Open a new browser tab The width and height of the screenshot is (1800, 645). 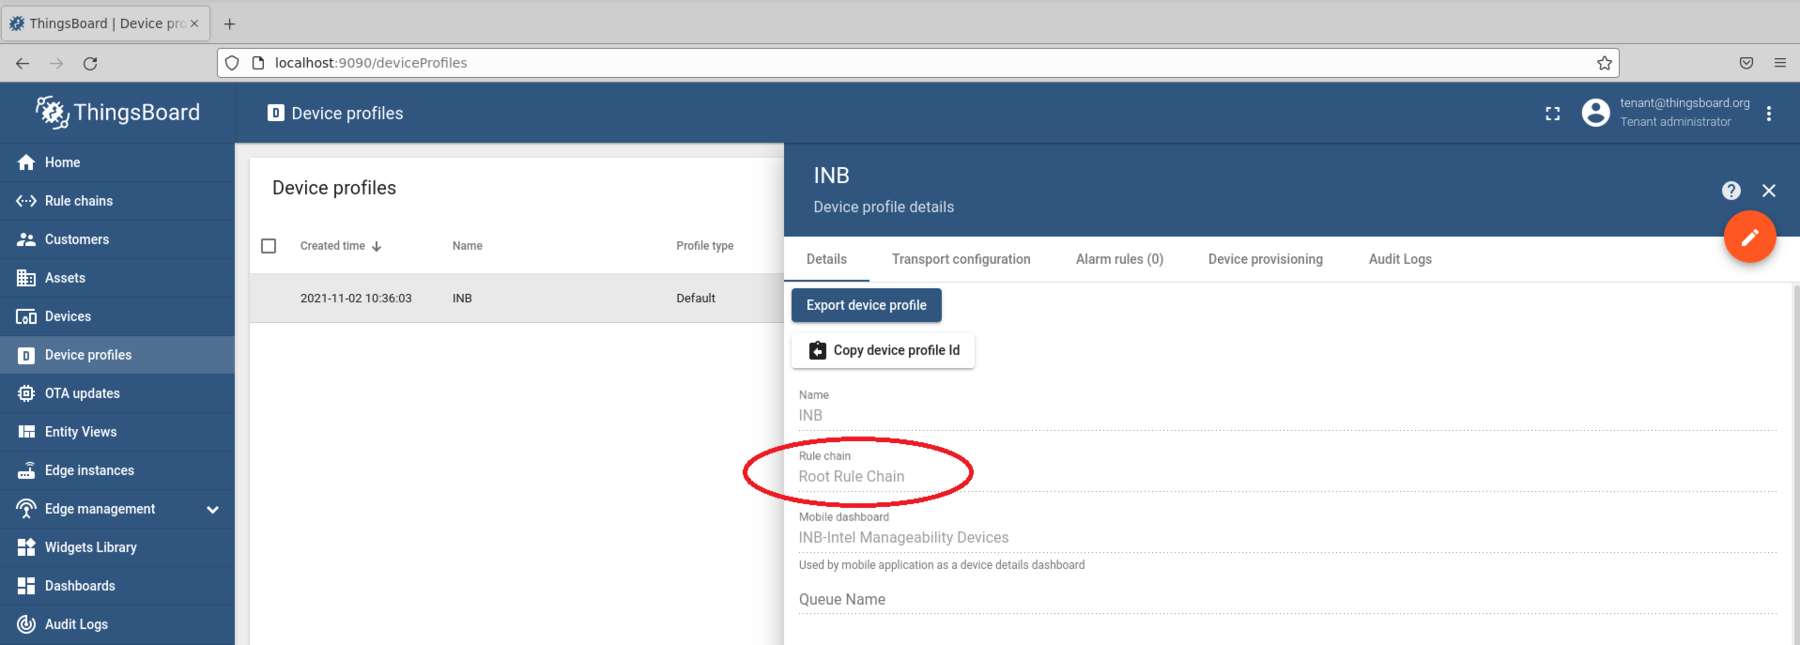pos(229,23)
